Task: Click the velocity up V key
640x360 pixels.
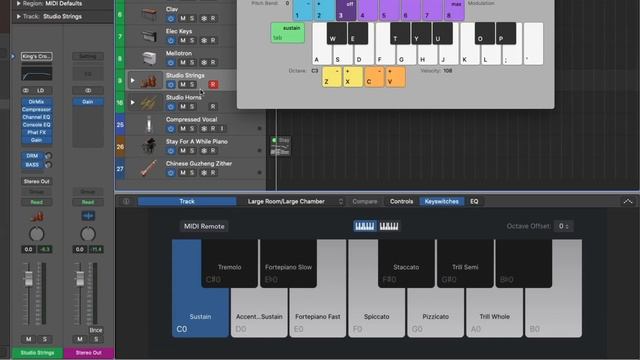Action: (396, 77)
